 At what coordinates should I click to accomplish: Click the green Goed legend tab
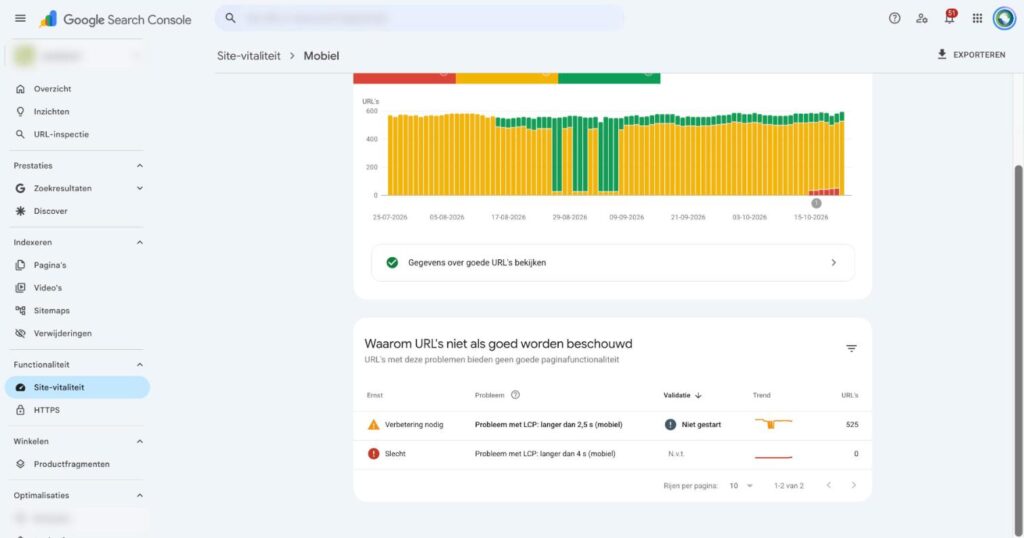click(609, 78)
